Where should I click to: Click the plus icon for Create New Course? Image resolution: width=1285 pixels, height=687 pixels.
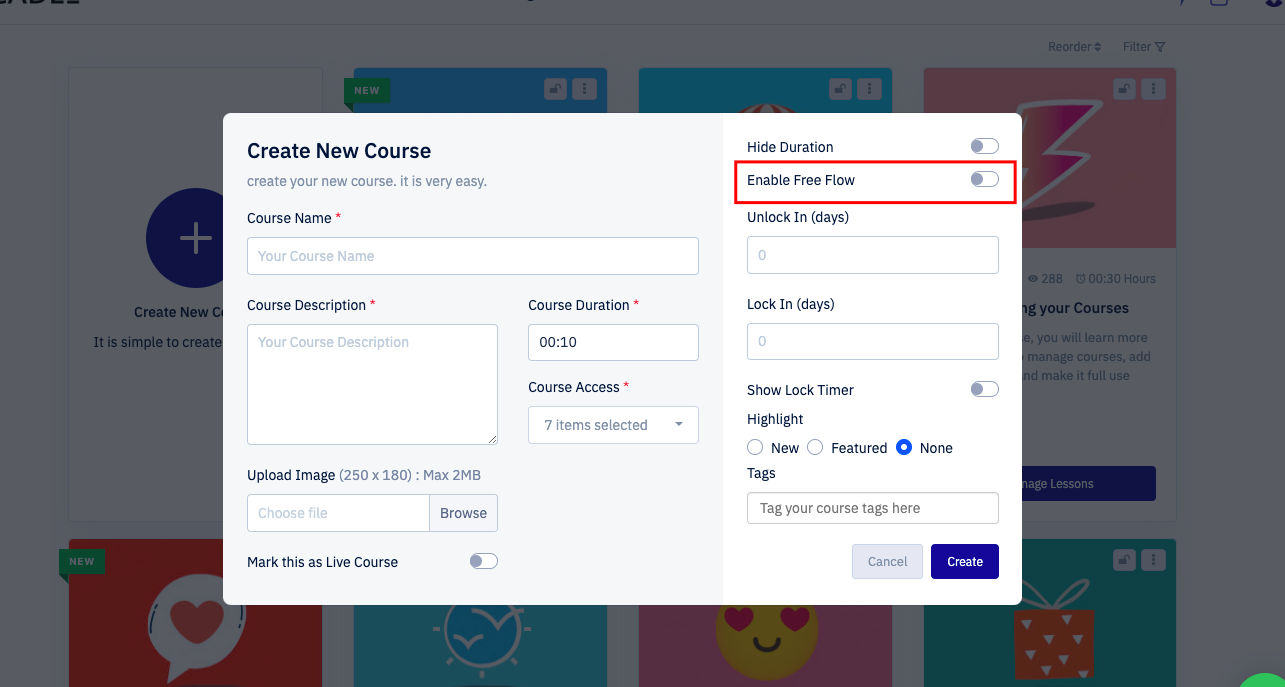195,238
